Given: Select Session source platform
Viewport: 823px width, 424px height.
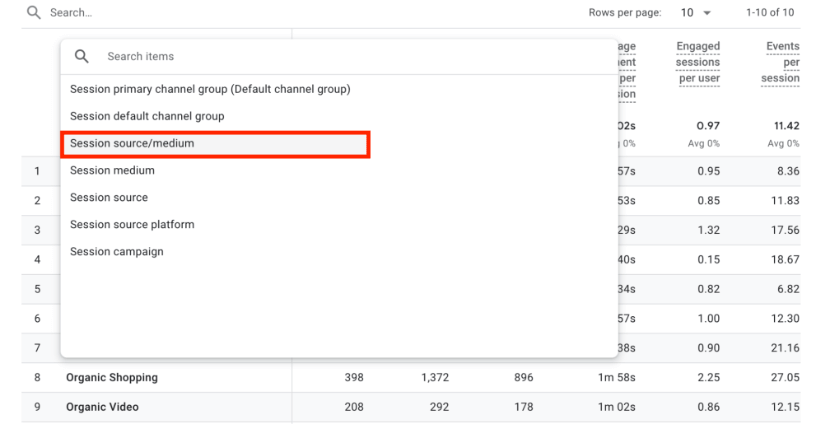Looking at the screenshot, I should (x=132, y=225).
